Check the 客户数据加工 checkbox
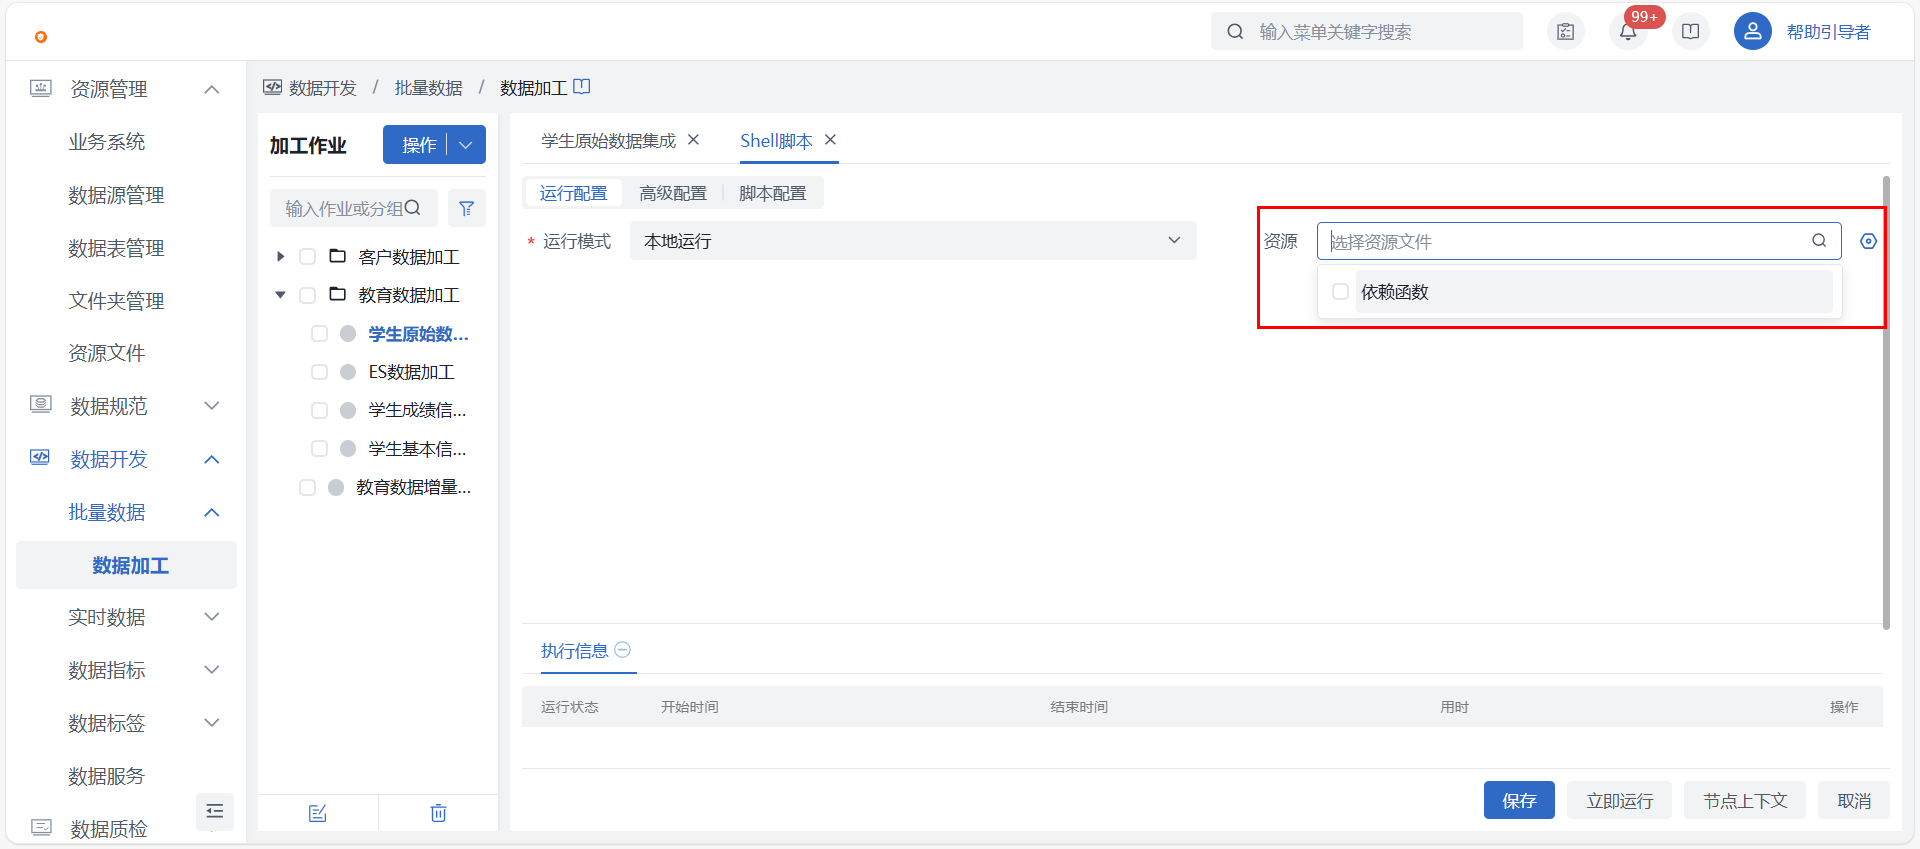 point(308,257)
